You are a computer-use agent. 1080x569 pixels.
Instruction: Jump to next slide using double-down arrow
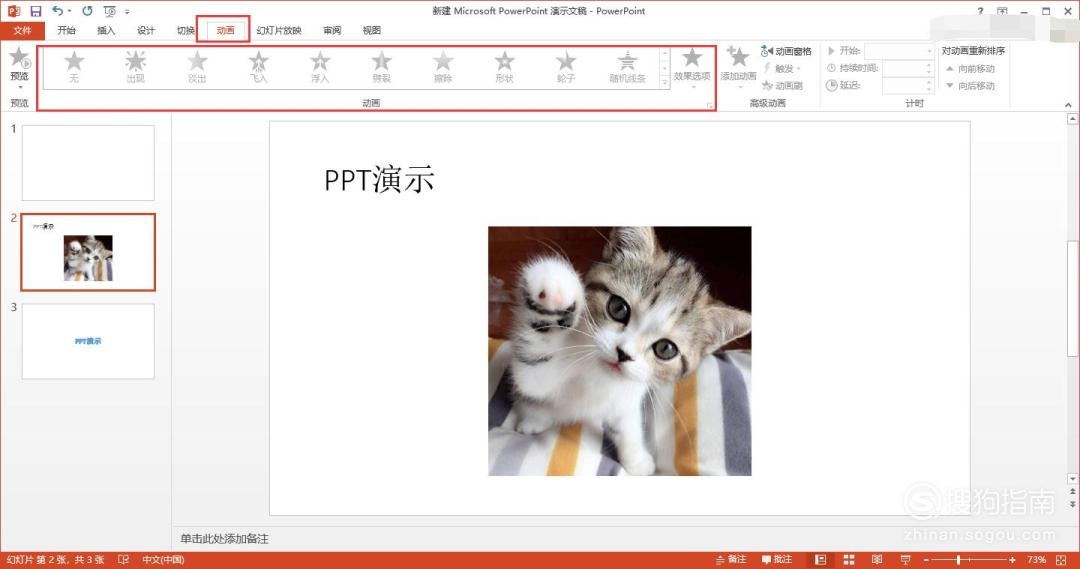[x=1072, y=504]
